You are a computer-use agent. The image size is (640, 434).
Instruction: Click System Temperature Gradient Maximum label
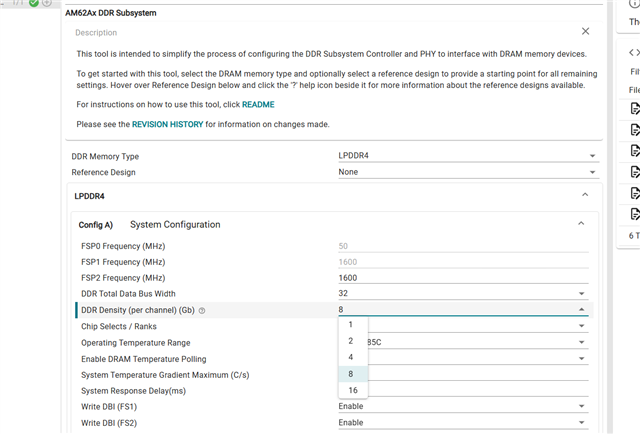[x=165, y=375]
